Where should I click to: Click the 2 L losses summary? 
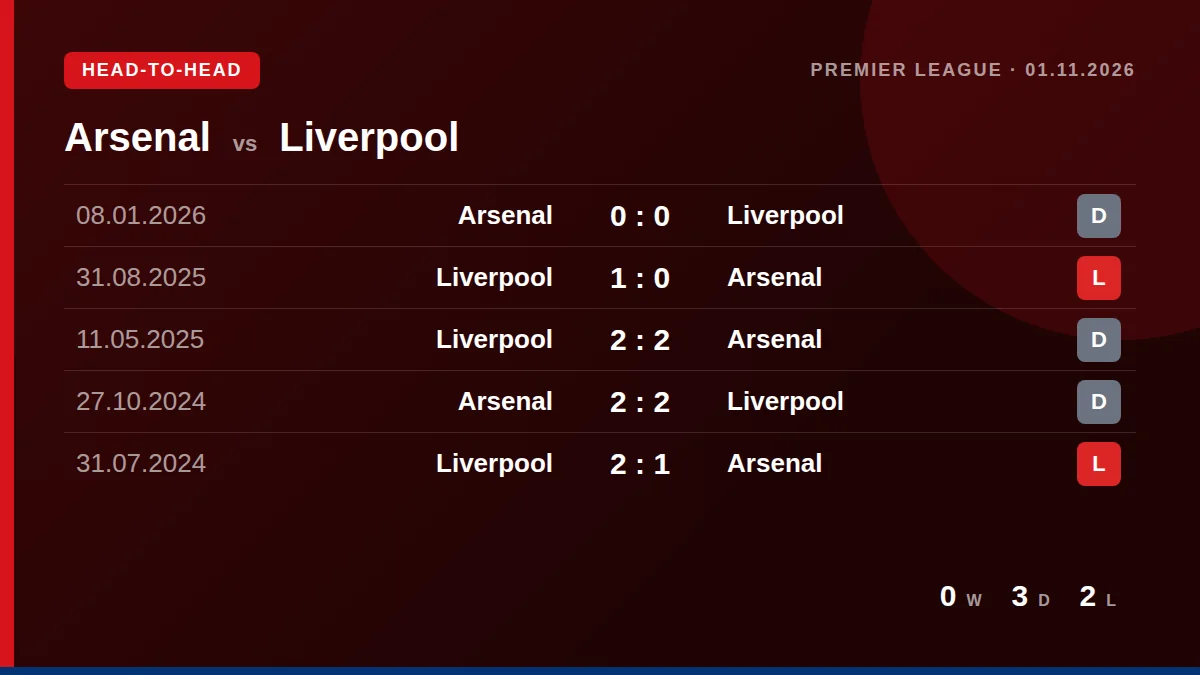(1098, 597)
